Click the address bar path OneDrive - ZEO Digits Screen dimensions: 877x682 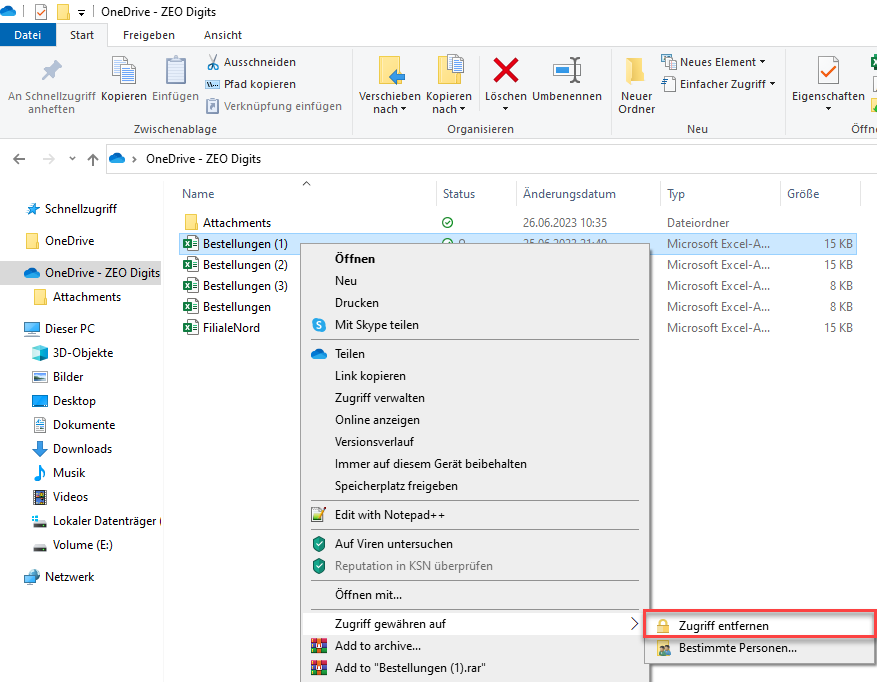click(x=204, y=159)
